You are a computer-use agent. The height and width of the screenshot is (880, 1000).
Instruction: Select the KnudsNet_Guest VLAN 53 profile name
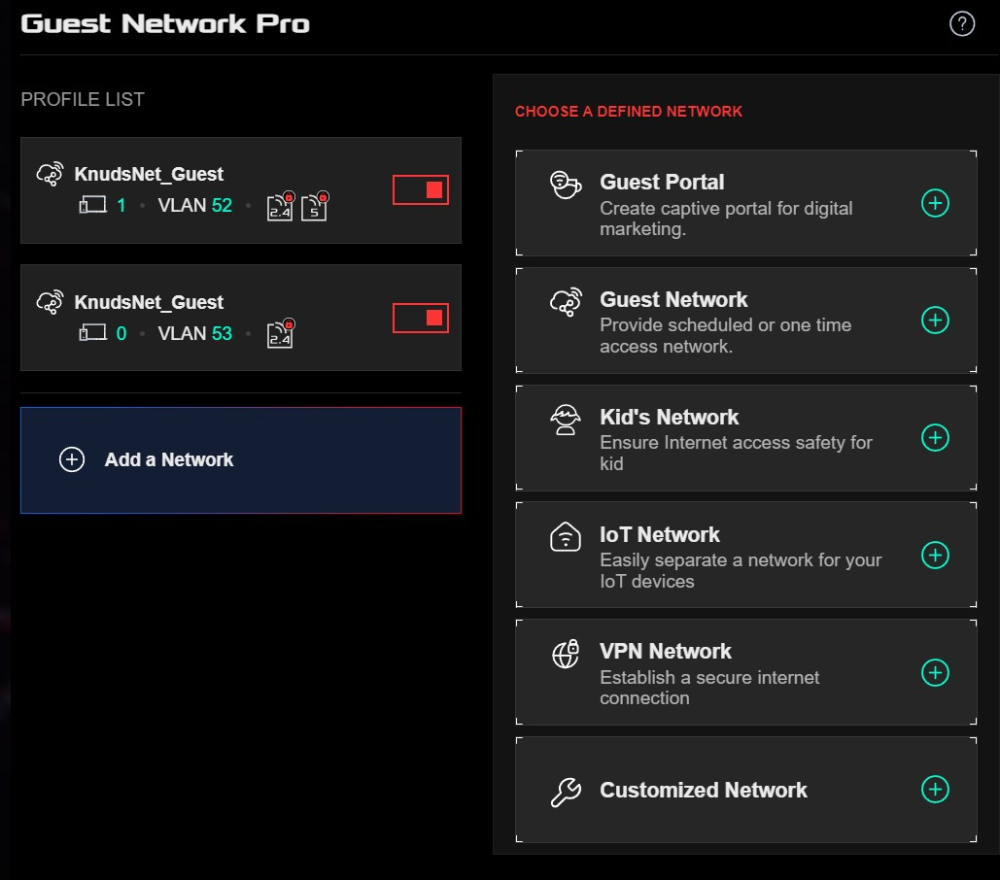[x=149, y=302]
